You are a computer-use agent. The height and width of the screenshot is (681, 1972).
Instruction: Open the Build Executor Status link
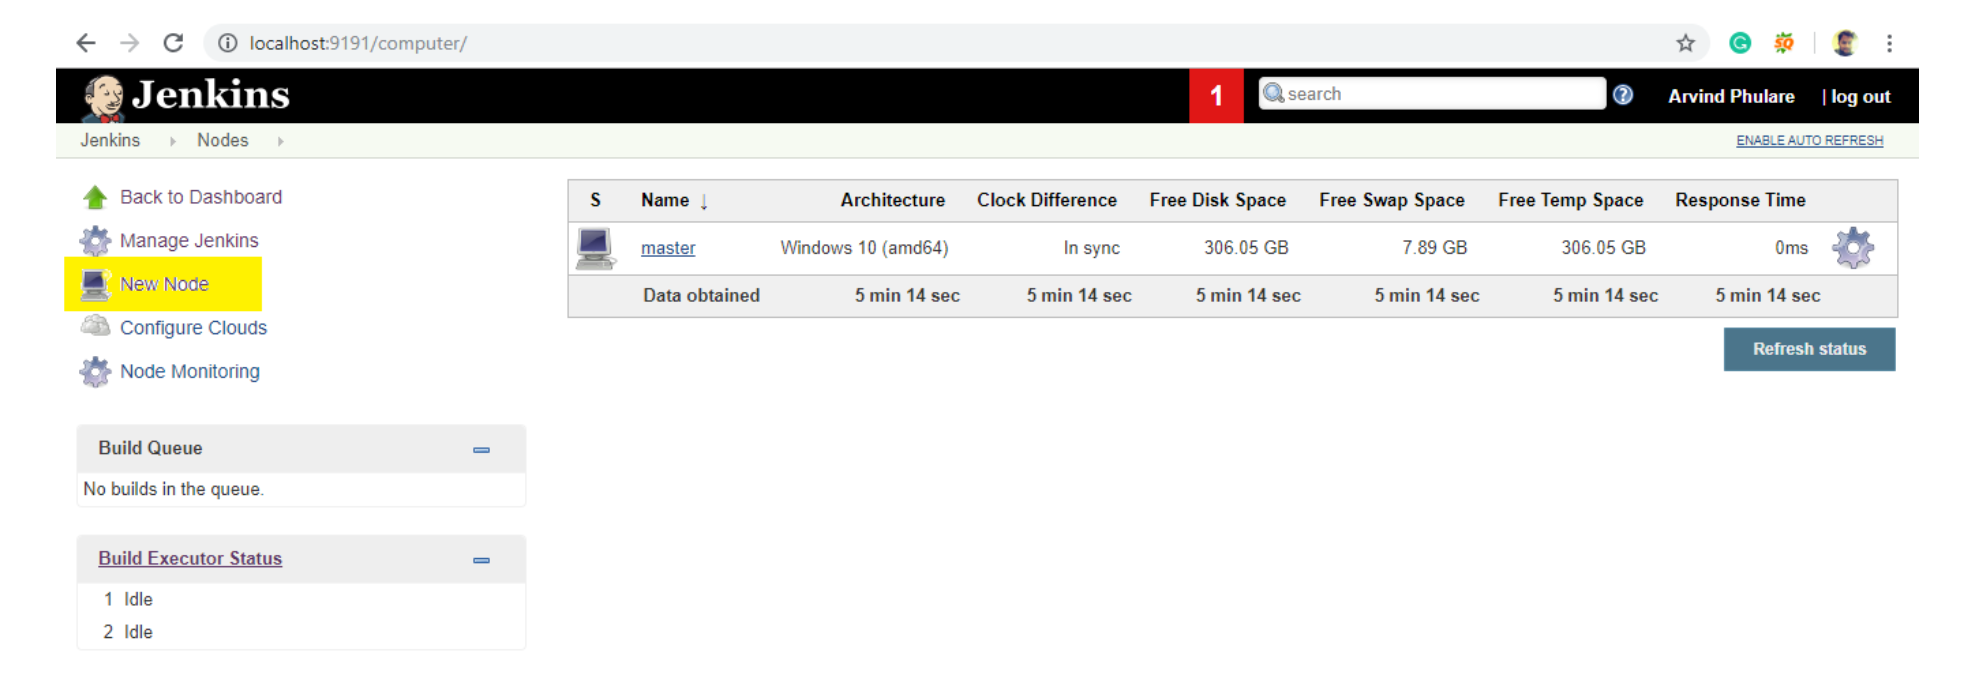pyautogui.click(x=190, y=558)
